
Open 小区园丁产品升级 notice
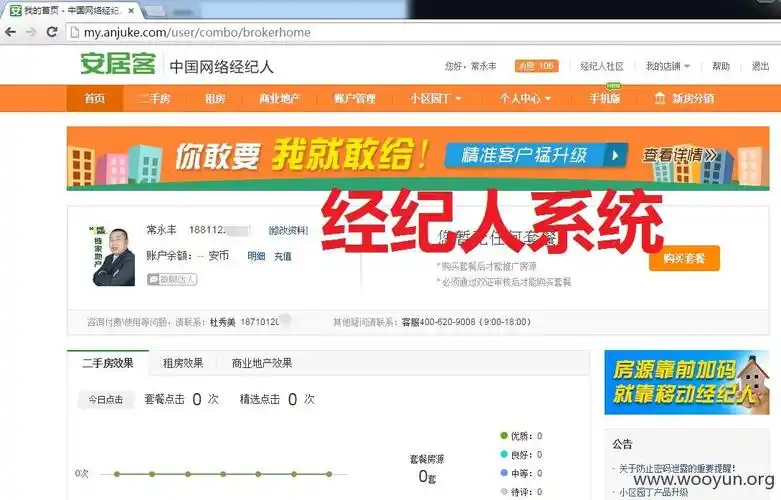point(653,492)
